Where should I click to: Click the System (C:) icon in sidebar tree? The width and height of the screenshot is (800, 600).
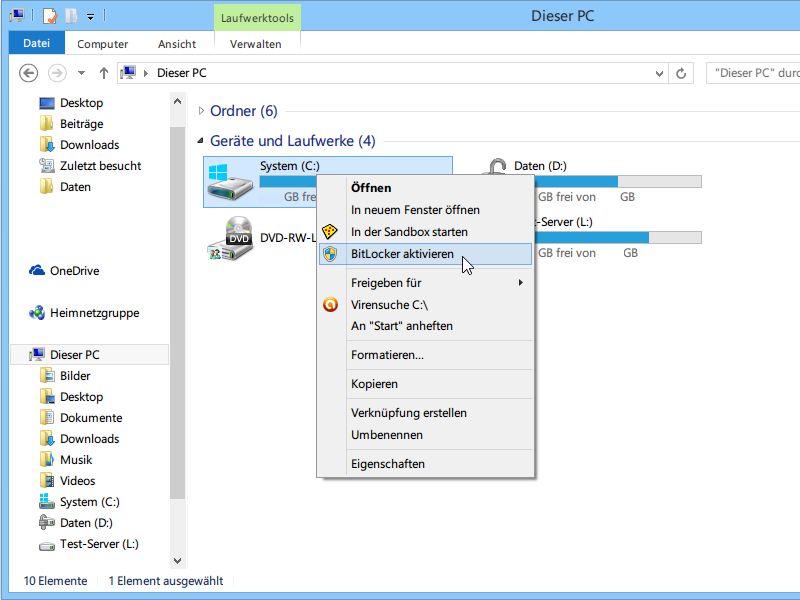click(x=47, y=502)
